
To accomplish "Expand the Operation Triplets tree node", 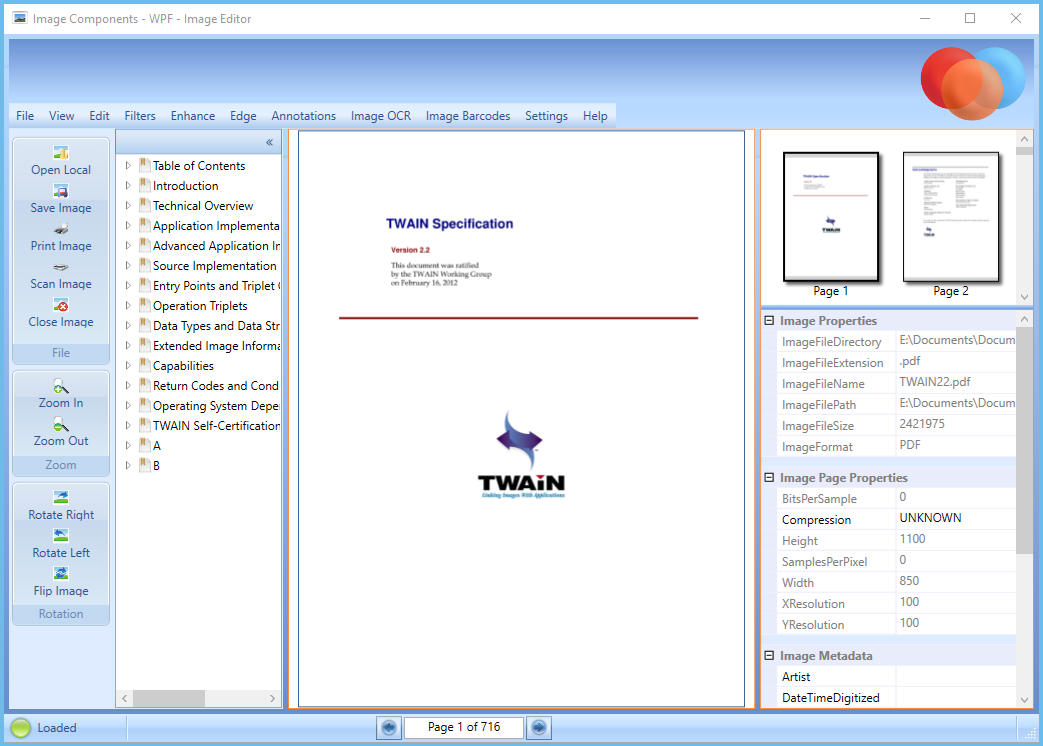I will point(128,305).
